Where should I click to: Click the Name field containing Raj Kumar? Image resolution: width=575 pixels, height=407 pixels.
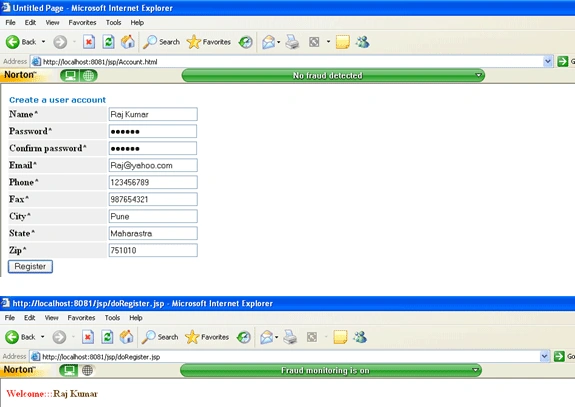click(x=153, y=114)
